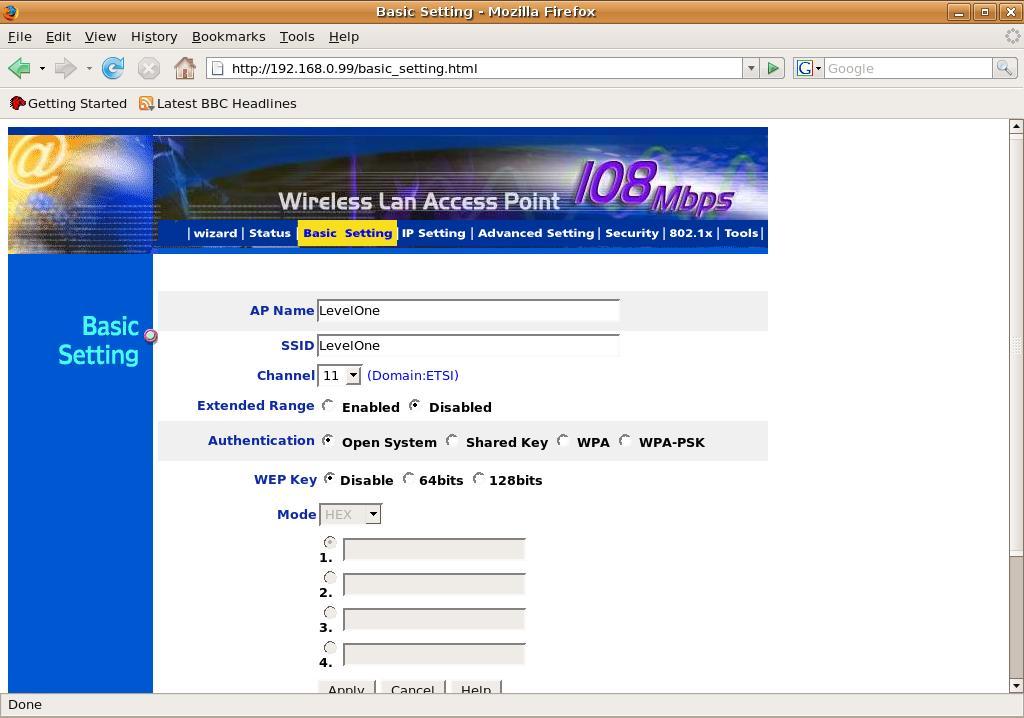The height and width of the screenshot is (718, 1024).
Task: Select WPA-PSK authentication option
Action: (625, 441)
